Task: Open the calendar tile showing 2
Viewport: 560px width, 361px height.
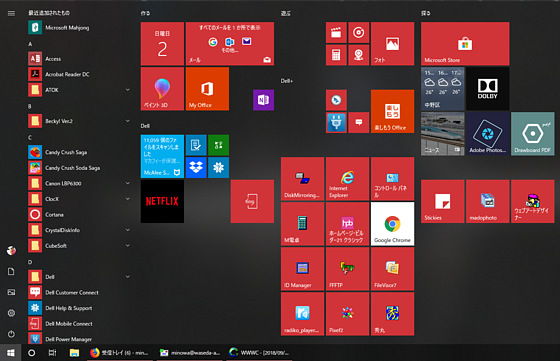Action: click(162, 44)
